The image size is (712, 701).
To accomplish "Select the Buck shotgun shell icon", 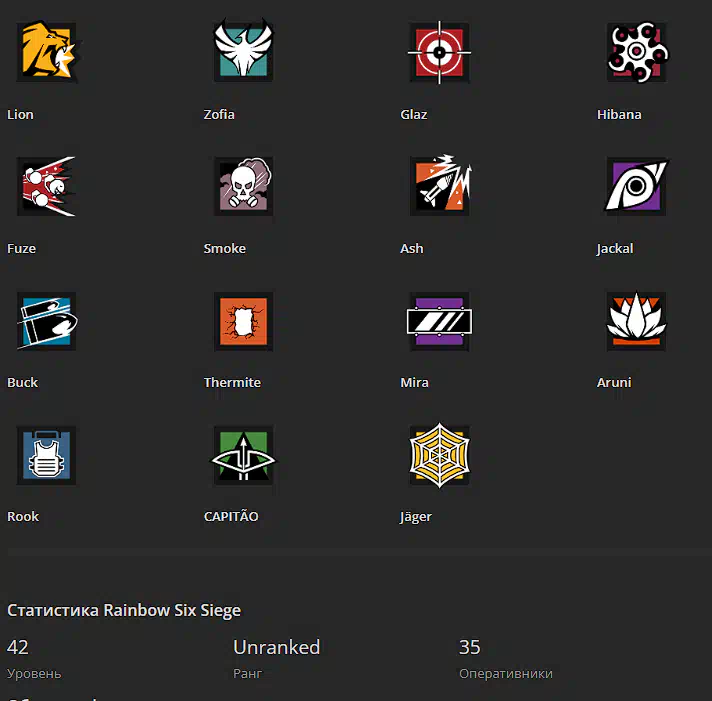I will (x=47, y=321).
